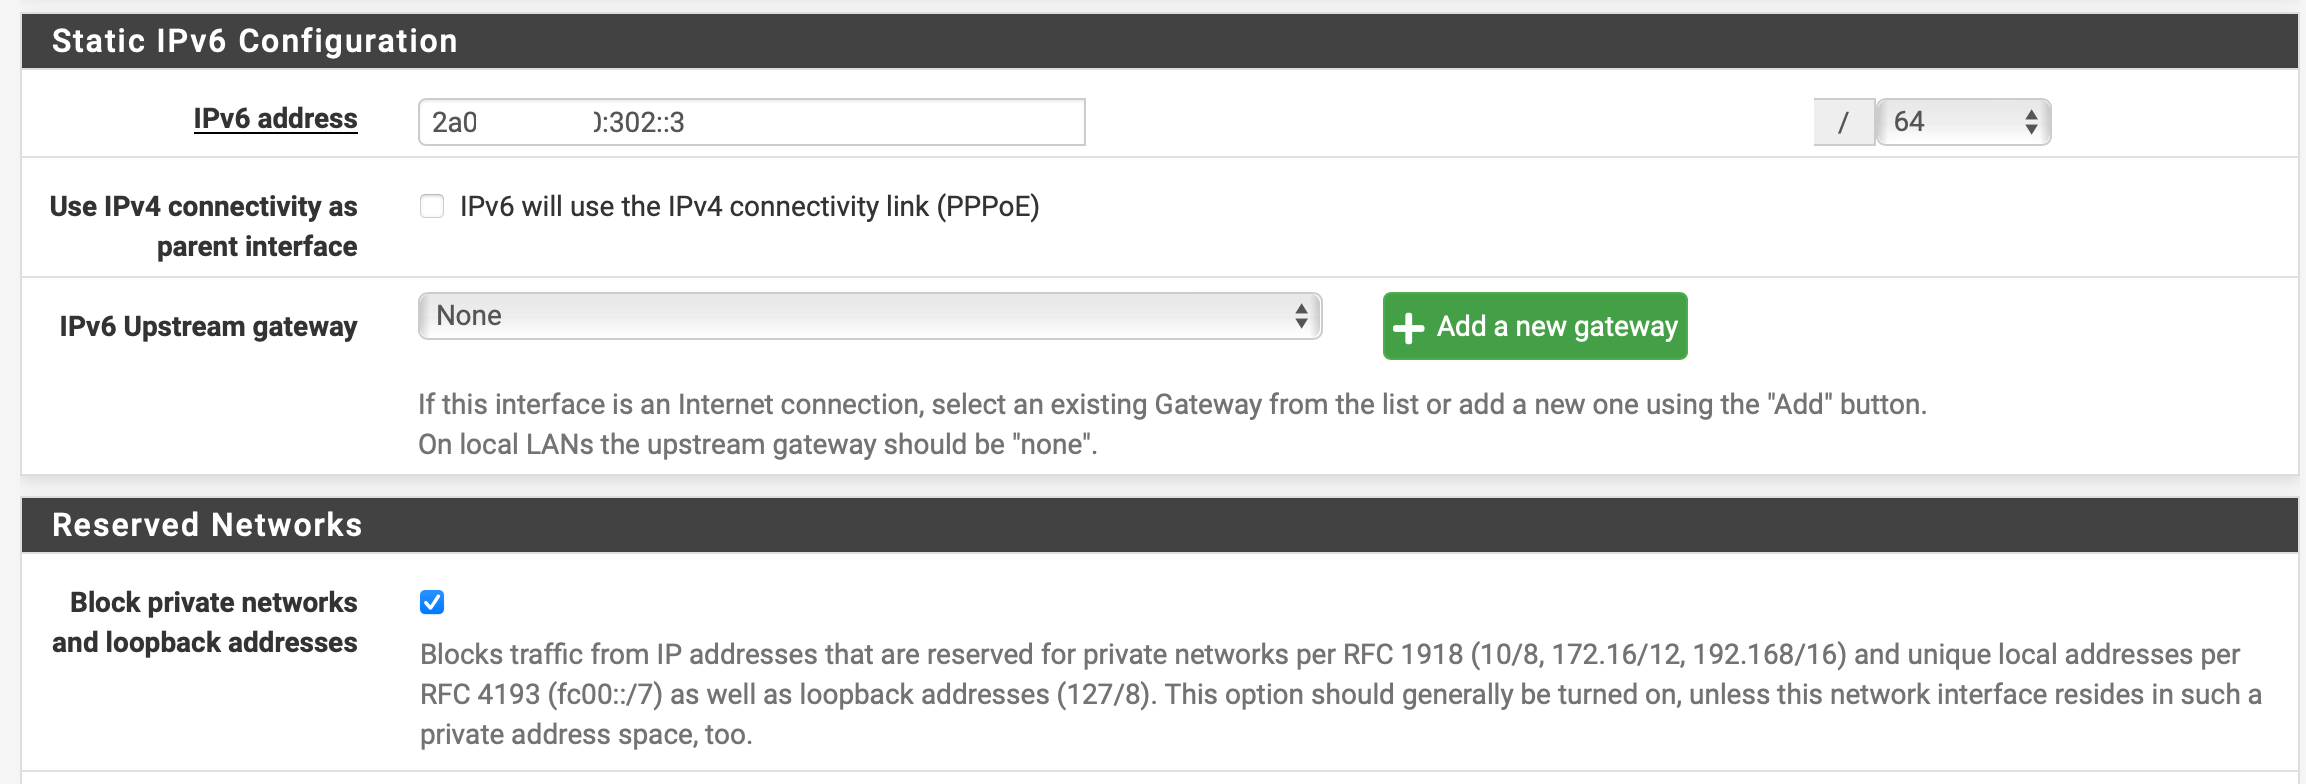Image resolution: width=2306 pixels, height=784 pixels.
Task: Click the arrows on the None gateway selector
Action: point(1301,316)
